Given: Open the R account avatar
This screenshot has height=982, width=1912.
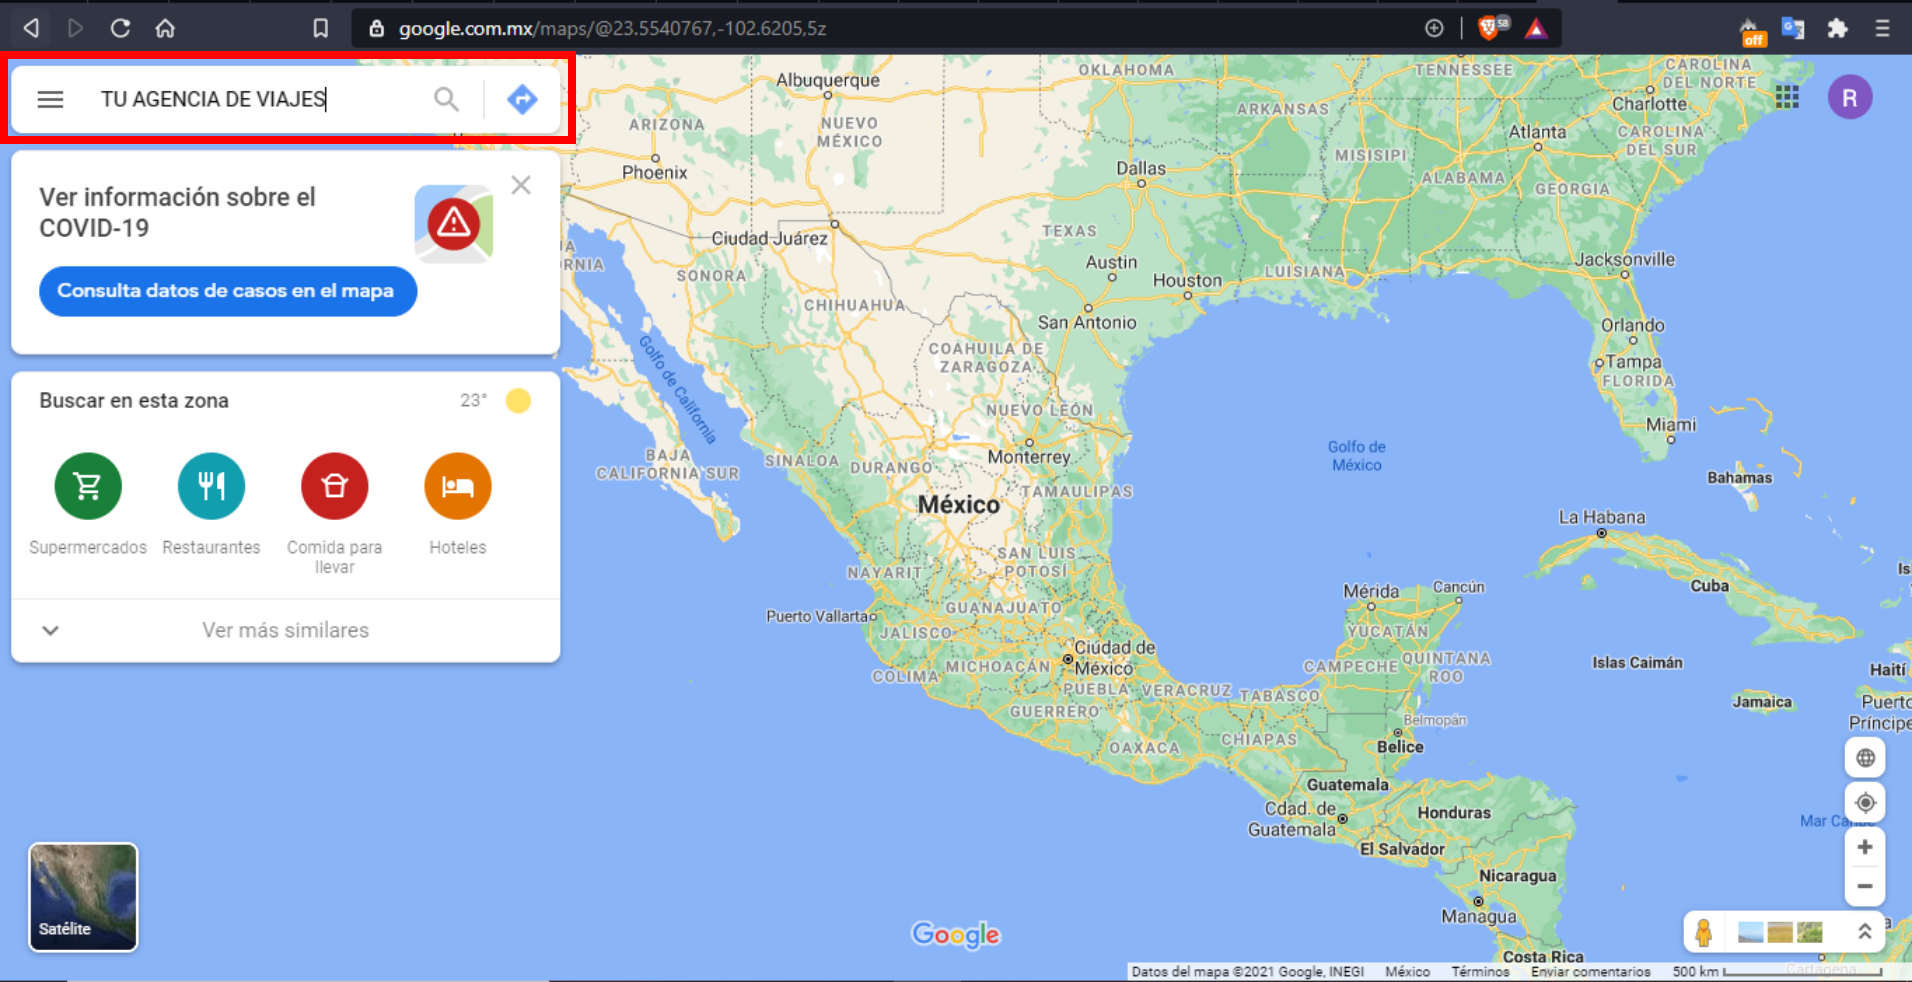Looking at the screenshot, I should [x=1850, y=97].
